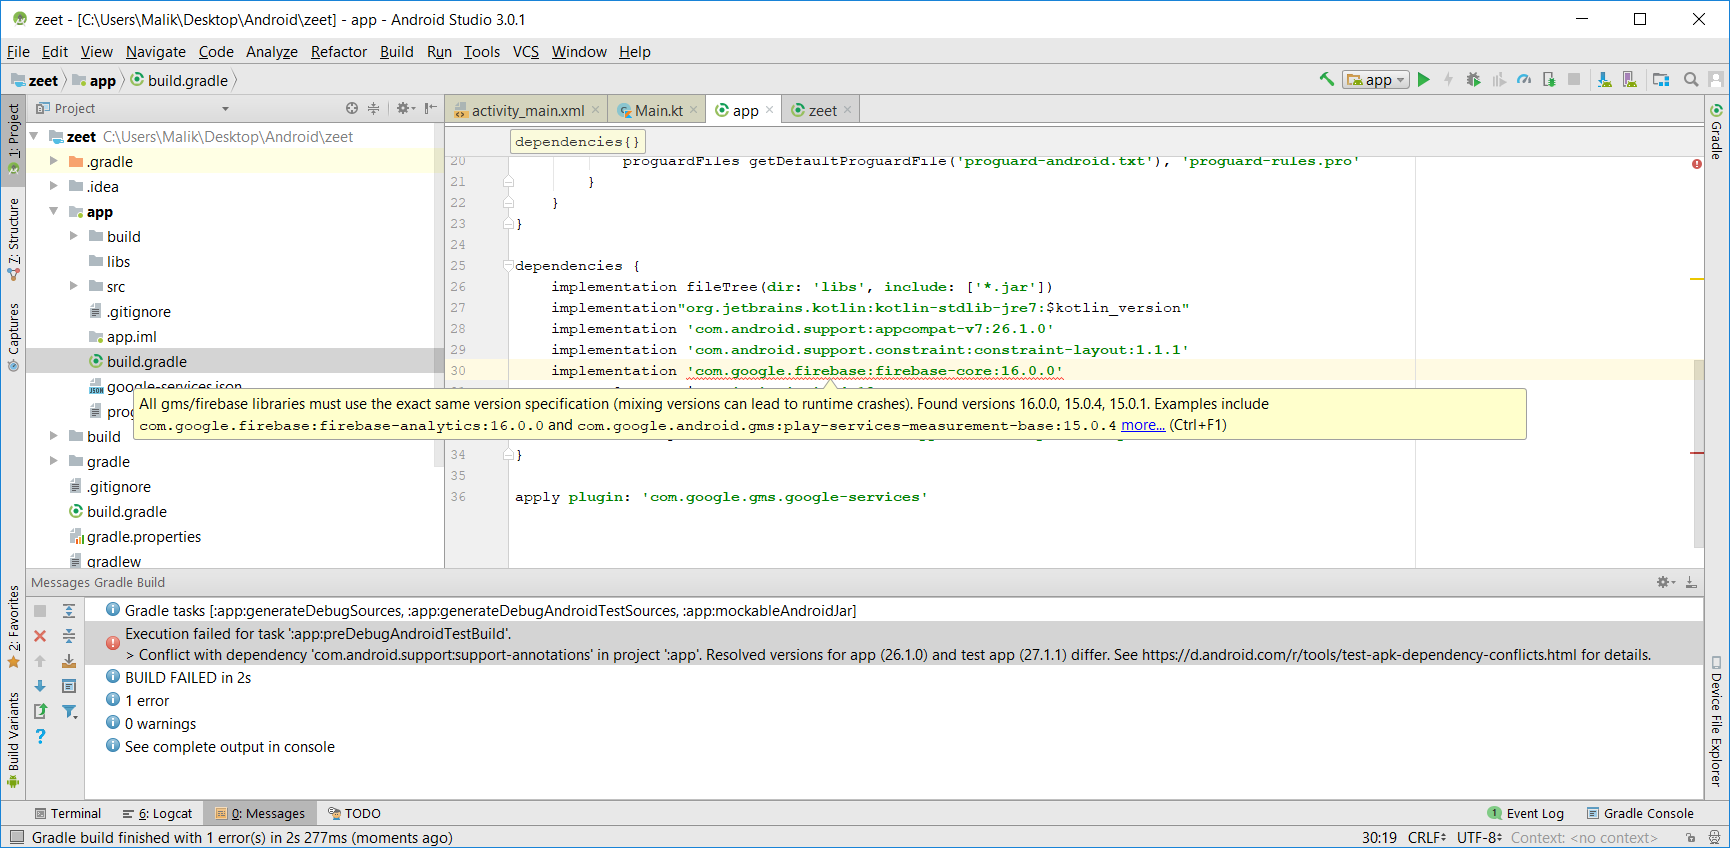1730x848 pixels.
Task: Open Build Variants side panel
Action: [x=13, y=739]
